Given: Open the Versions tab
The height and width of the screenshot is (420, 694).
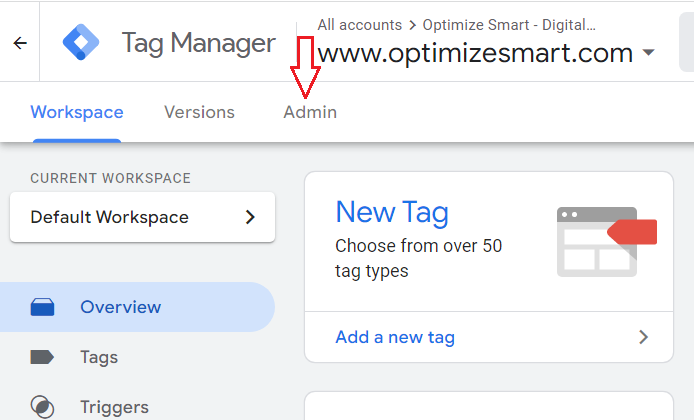Looking at the screenshot, I should [199, 112].
